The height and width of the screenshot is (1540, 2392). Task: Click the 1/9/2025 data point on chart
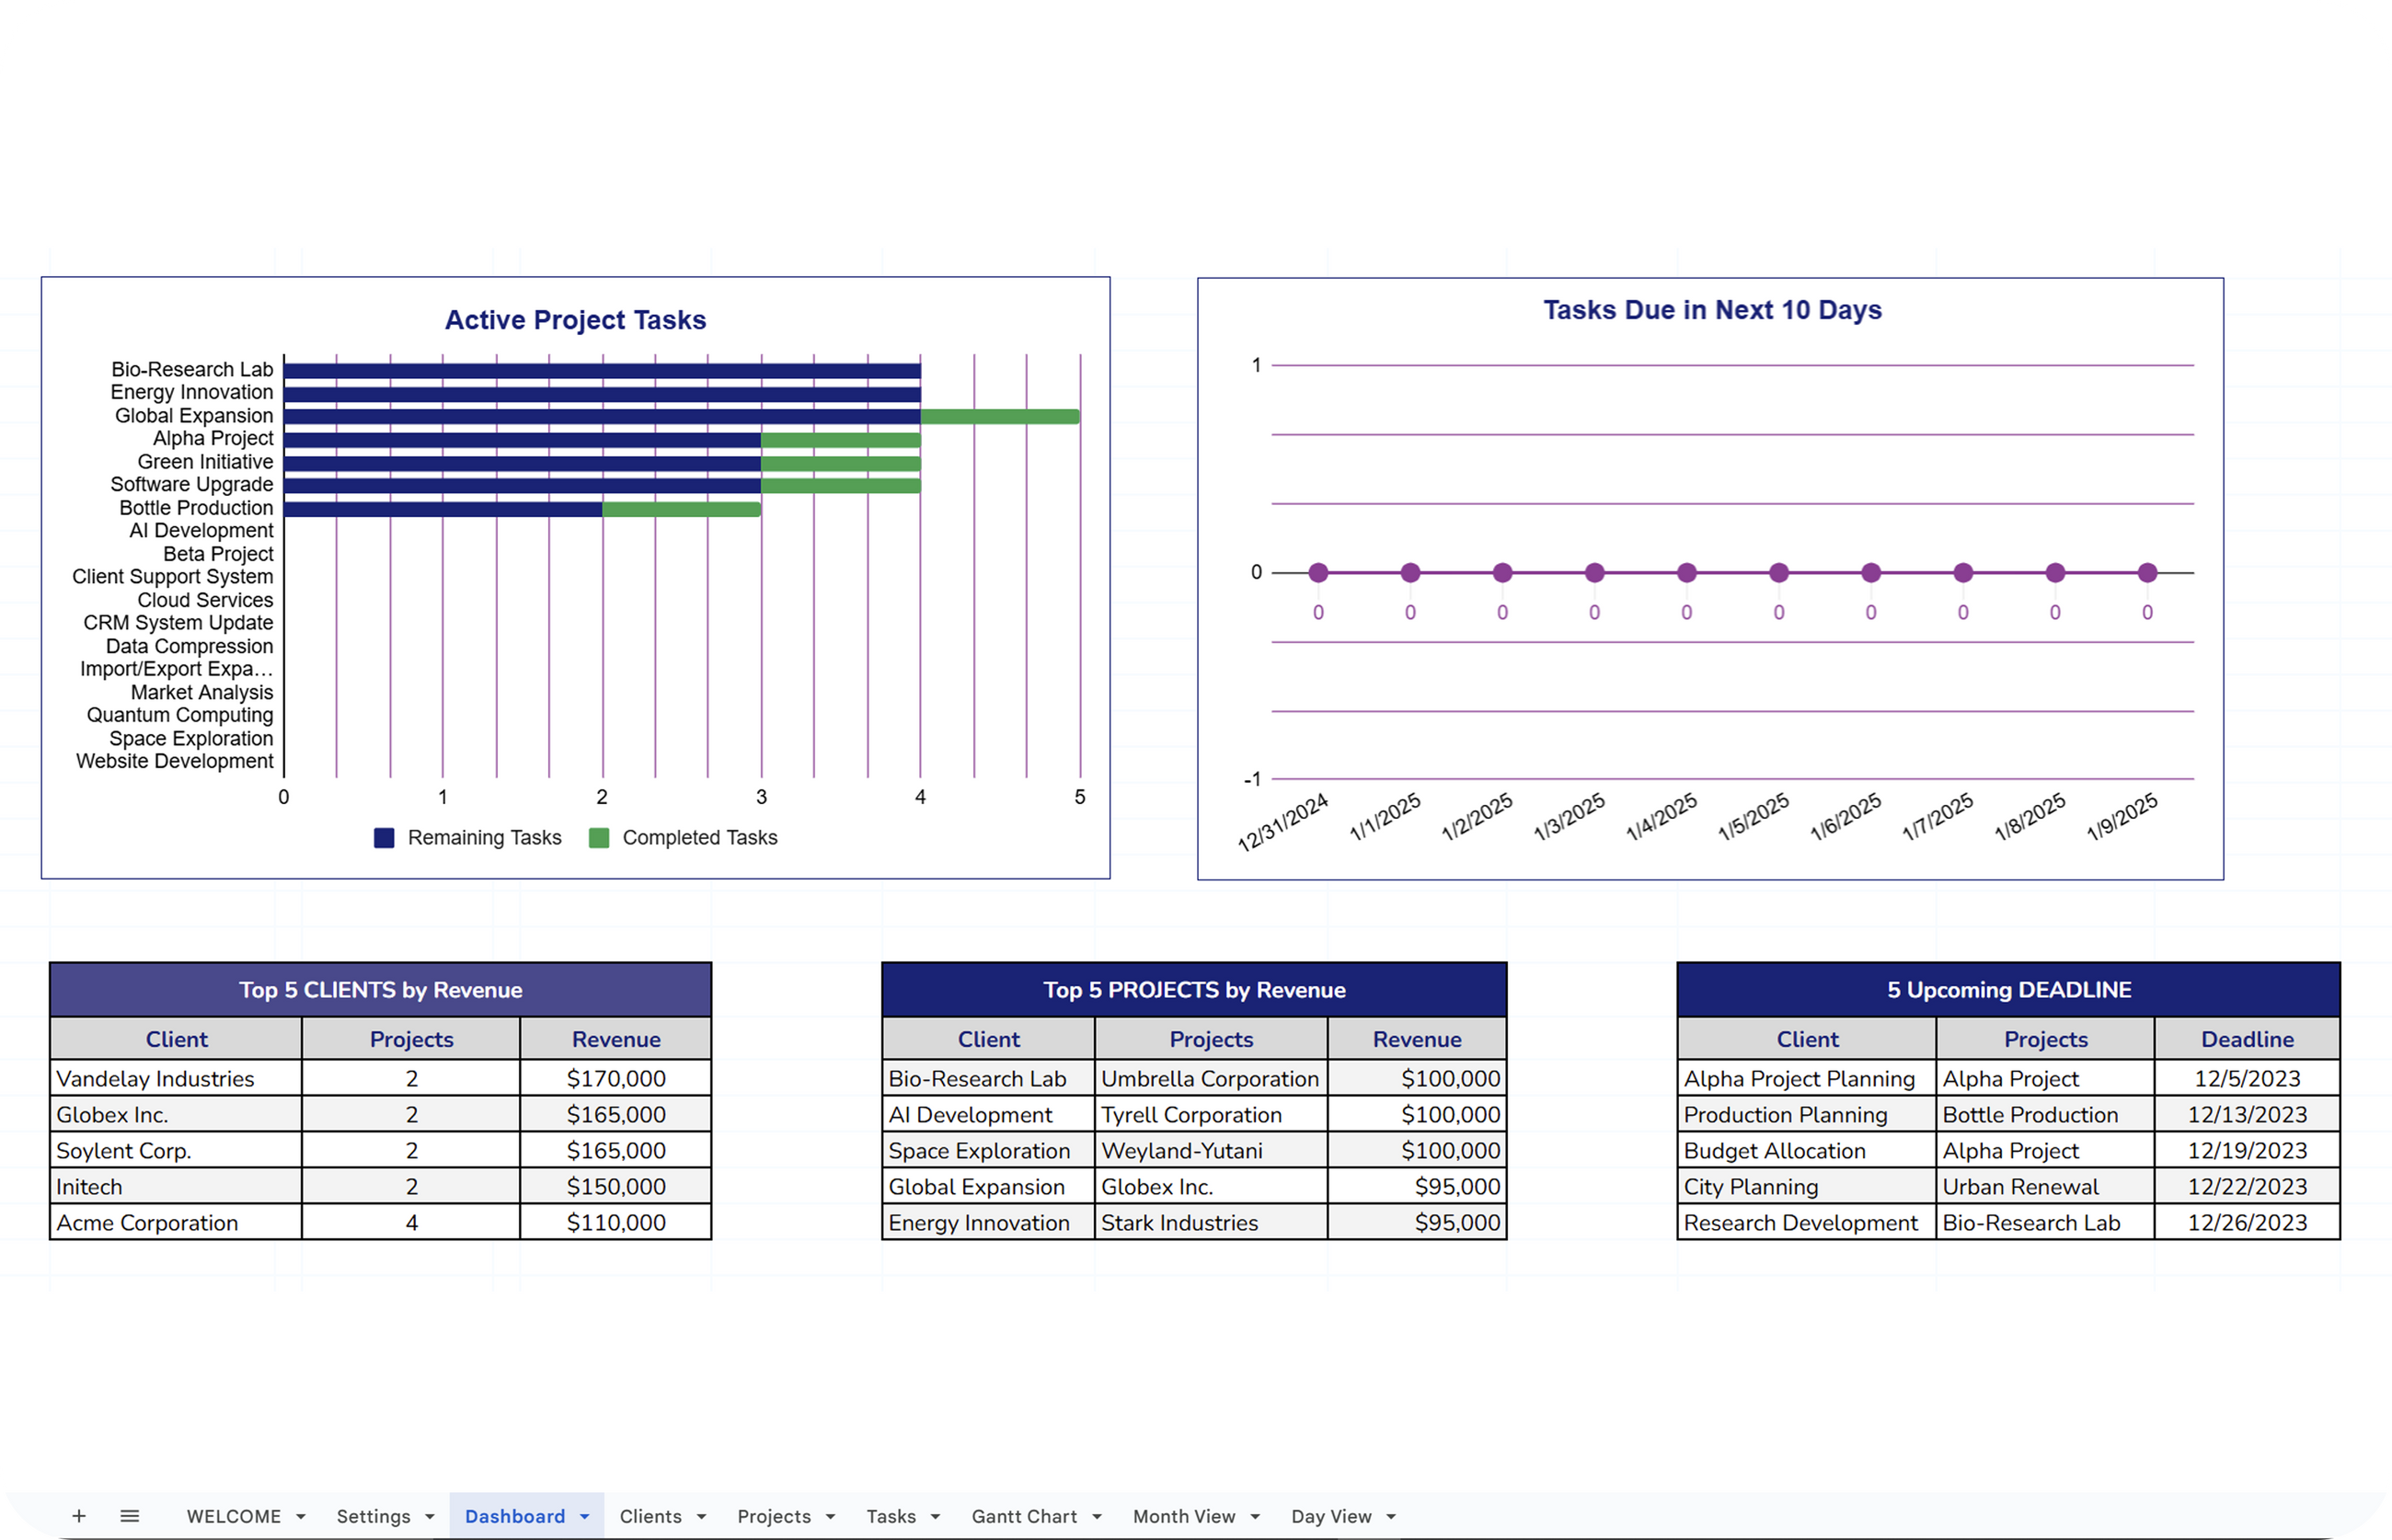coord(2147,573)
